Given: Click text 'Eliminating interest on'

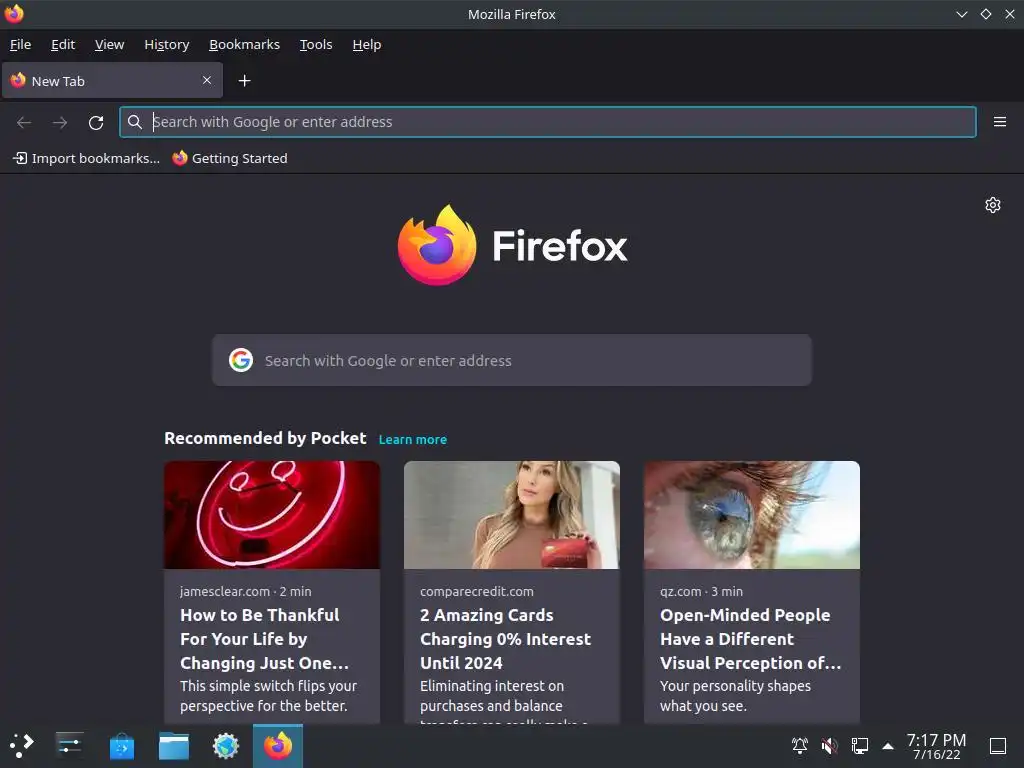Looking at the screenshot, I should 492,686.
